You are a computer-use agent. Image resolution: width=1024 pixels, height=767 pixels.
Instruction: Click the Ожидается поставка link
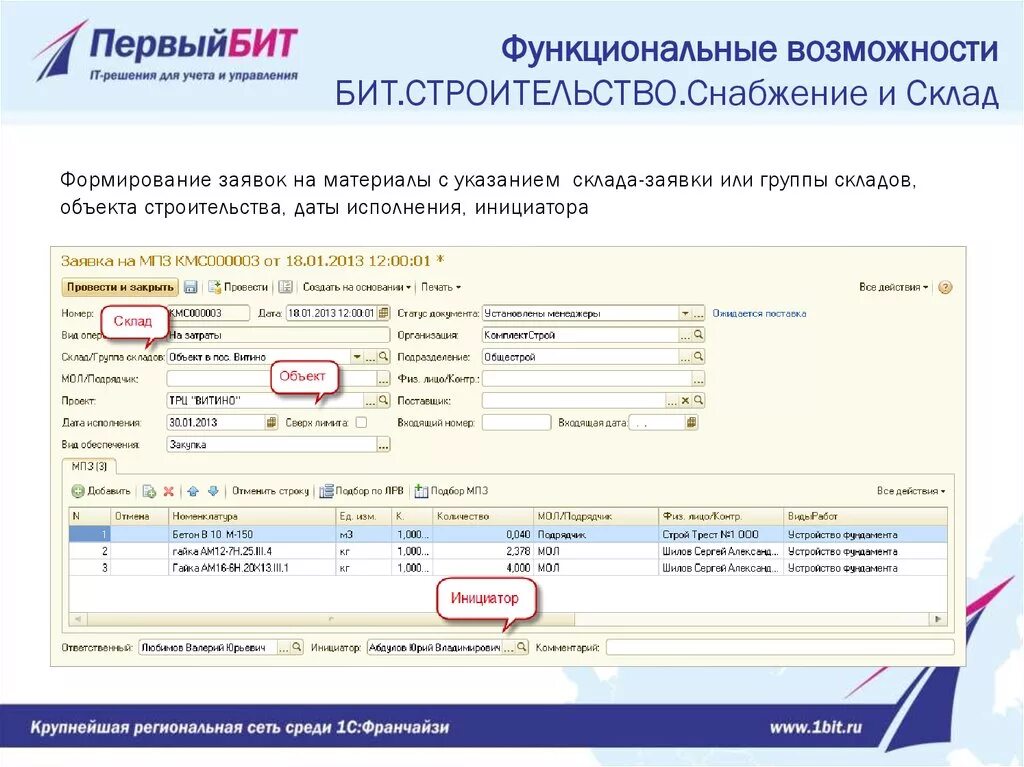[759, 314]
